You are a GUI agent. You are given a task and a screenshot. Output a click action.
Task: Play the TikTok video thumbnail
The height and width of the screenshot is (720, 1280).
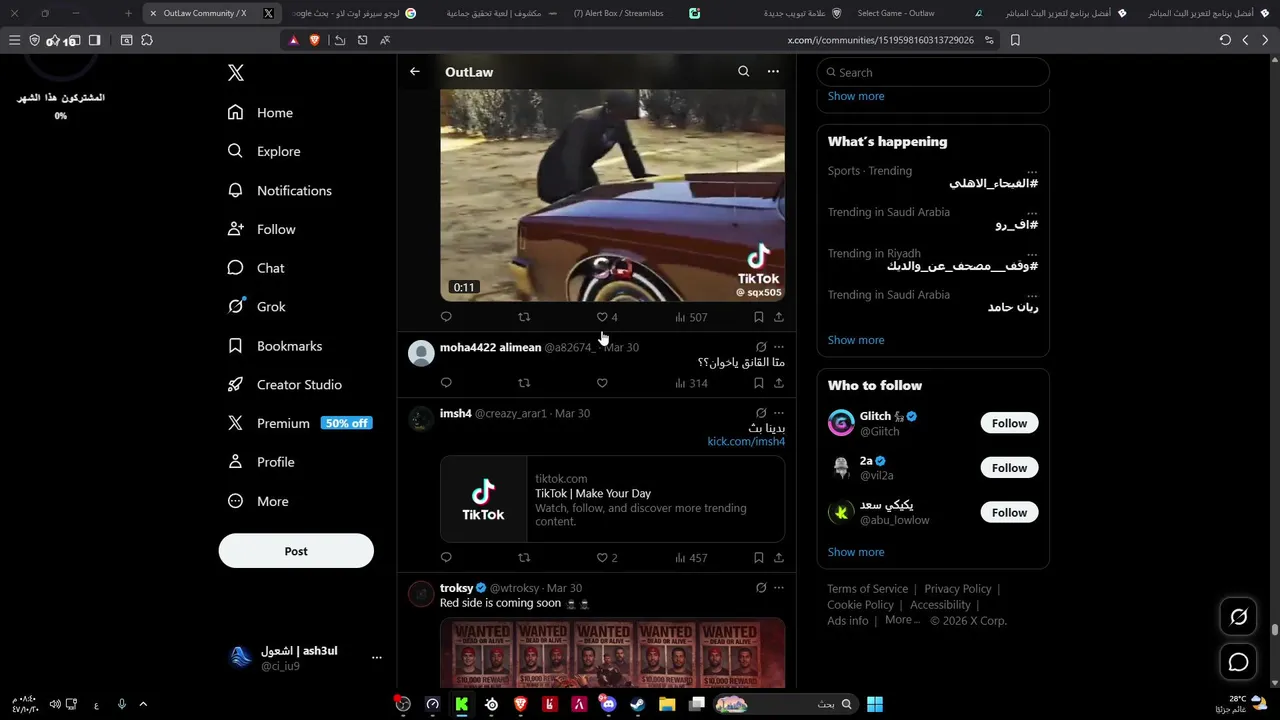tap(612, 195)
